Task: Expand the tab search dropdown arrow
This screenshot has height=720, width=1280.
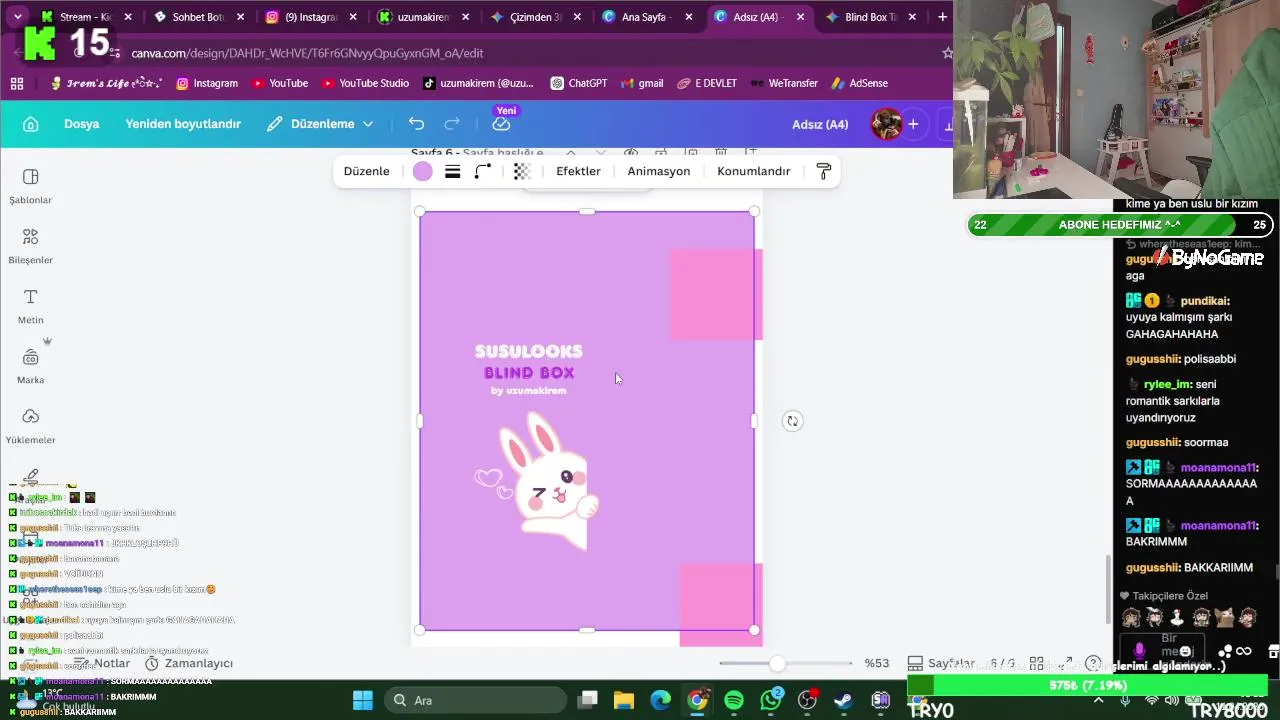Action: tap(17, 17)
